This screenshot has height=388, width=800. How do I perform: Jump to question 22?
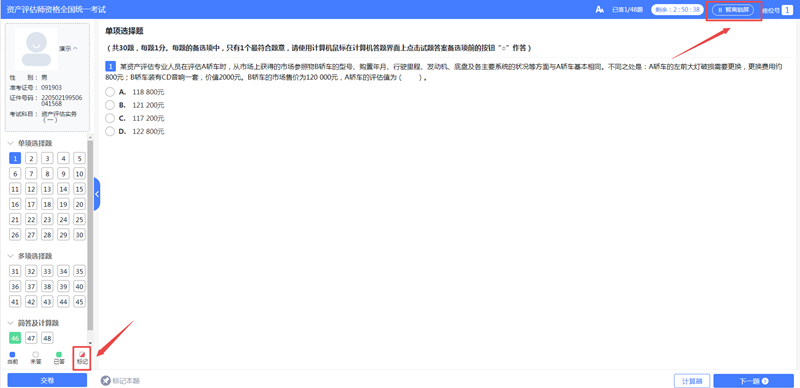(31, 220)
